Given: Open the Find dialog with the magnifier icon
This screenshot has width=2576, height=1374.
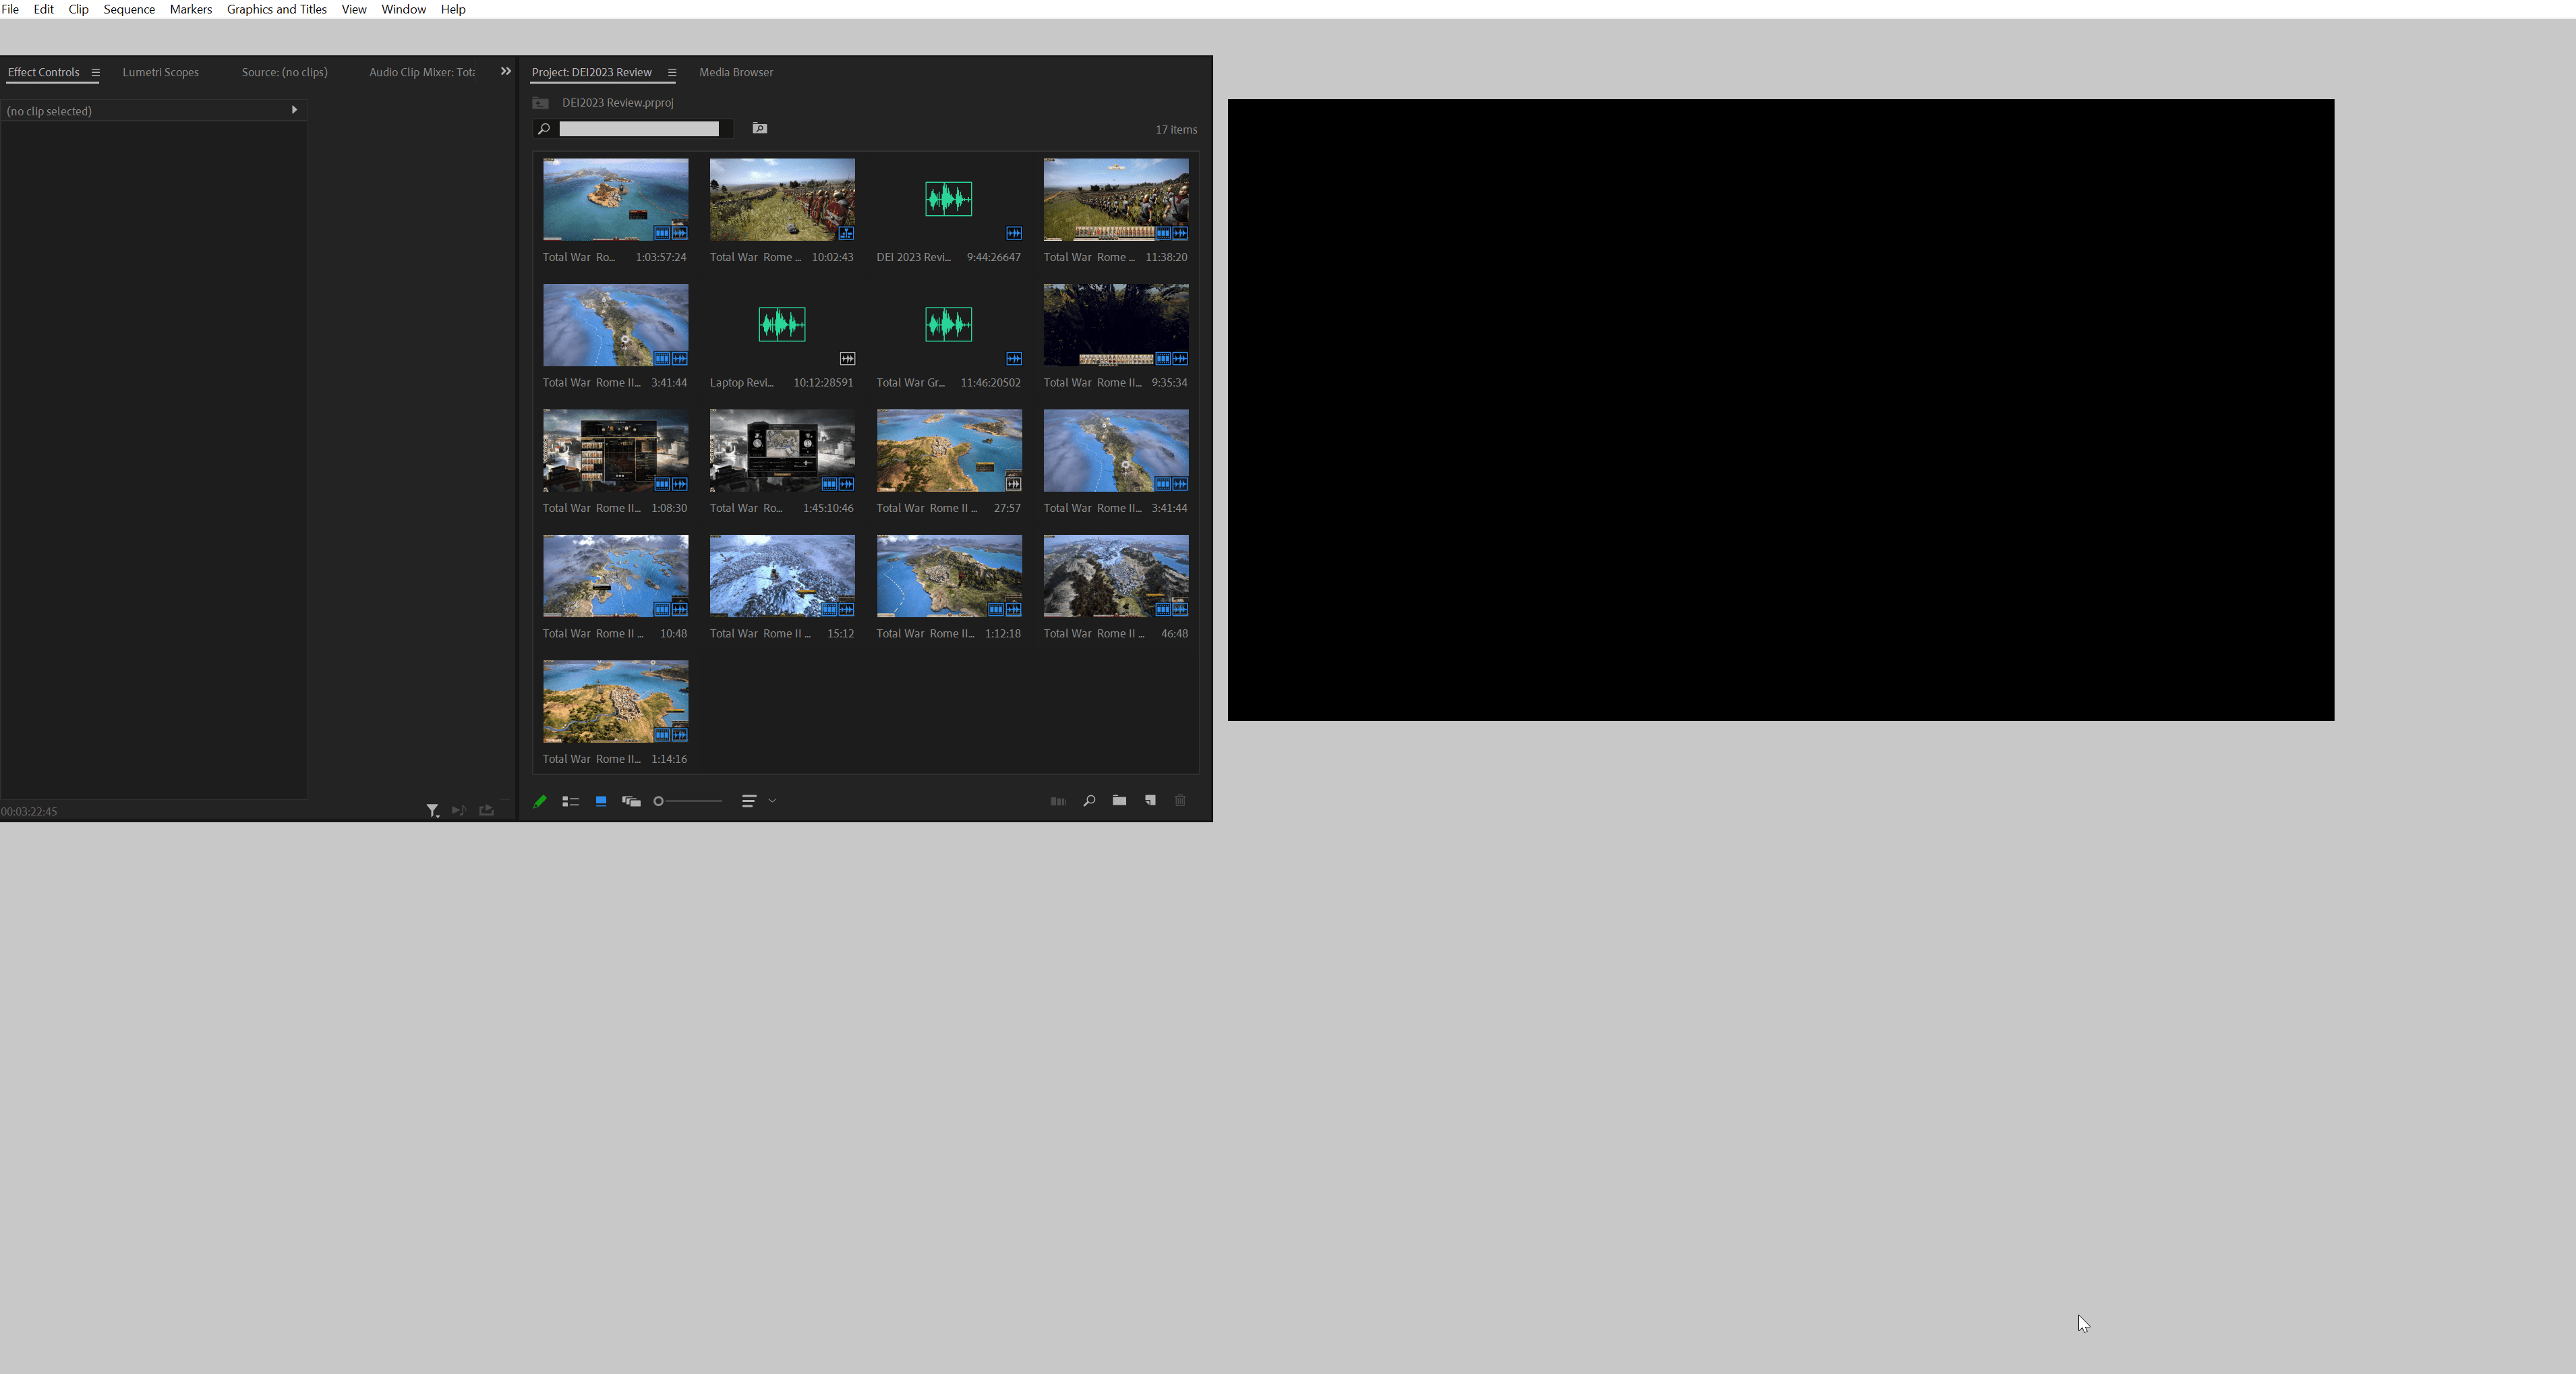Looking at the screenshot, I should tap(1090, 801).
